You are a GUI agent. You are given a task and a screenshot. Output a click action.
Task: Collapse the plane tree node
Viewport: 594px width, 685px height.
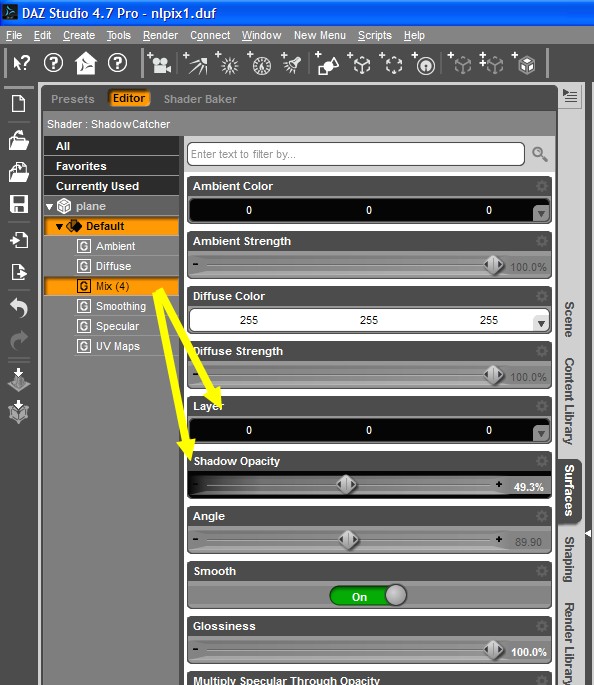(49, 207)
